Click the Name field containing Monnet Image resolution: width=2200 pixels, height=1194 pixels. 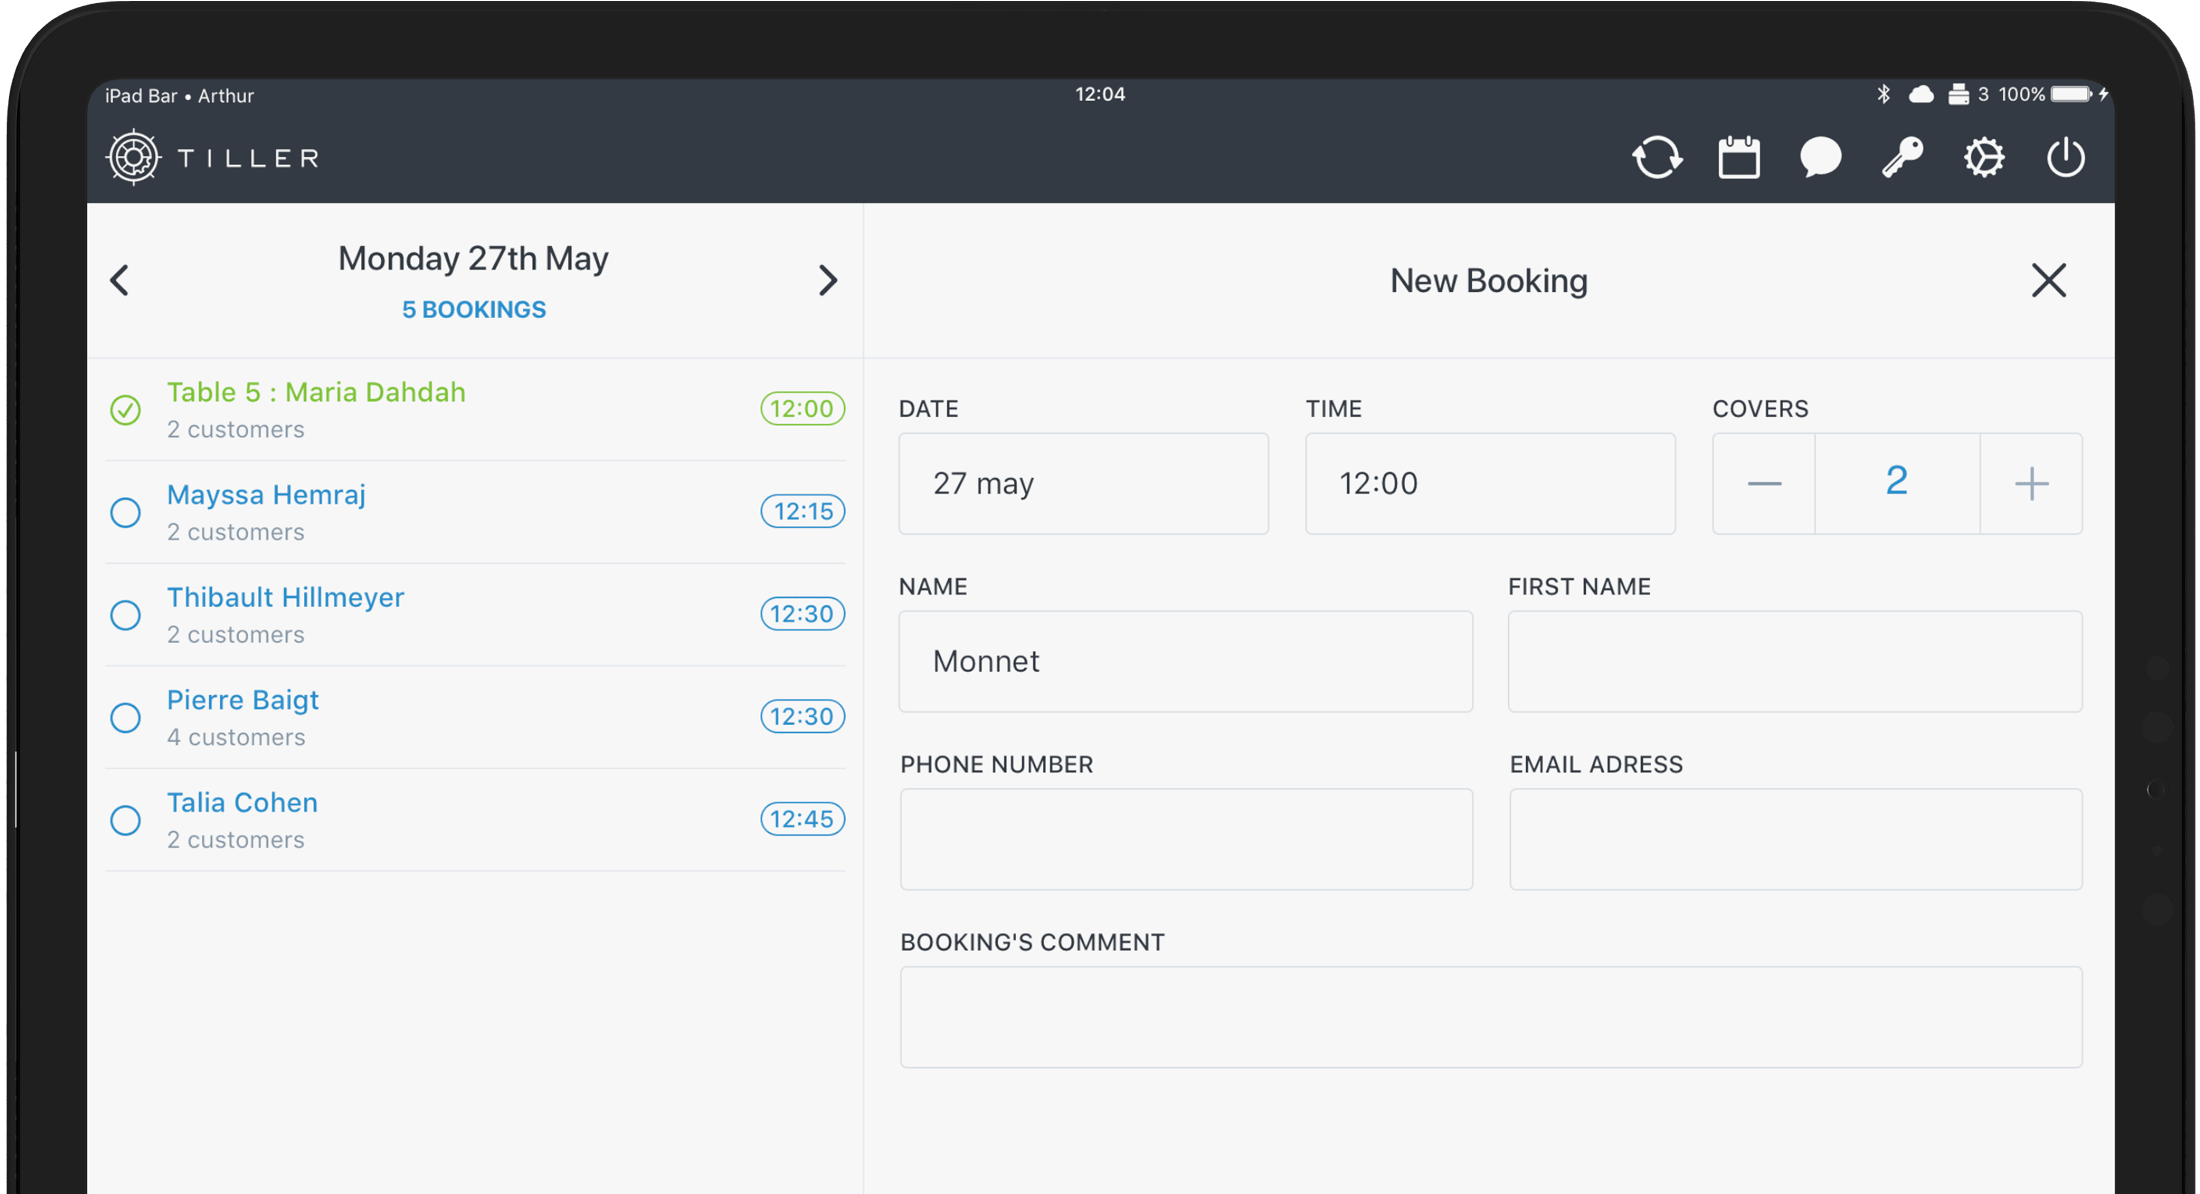[1185, 662]
